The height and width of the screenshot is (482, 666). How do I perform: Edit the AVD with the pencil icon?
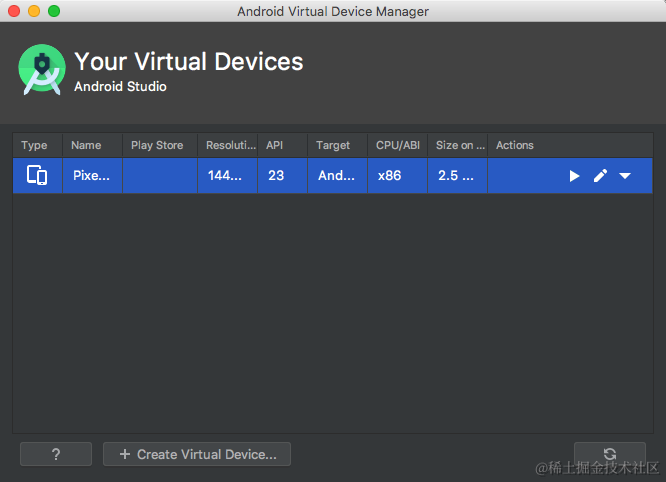pos(600,176)
